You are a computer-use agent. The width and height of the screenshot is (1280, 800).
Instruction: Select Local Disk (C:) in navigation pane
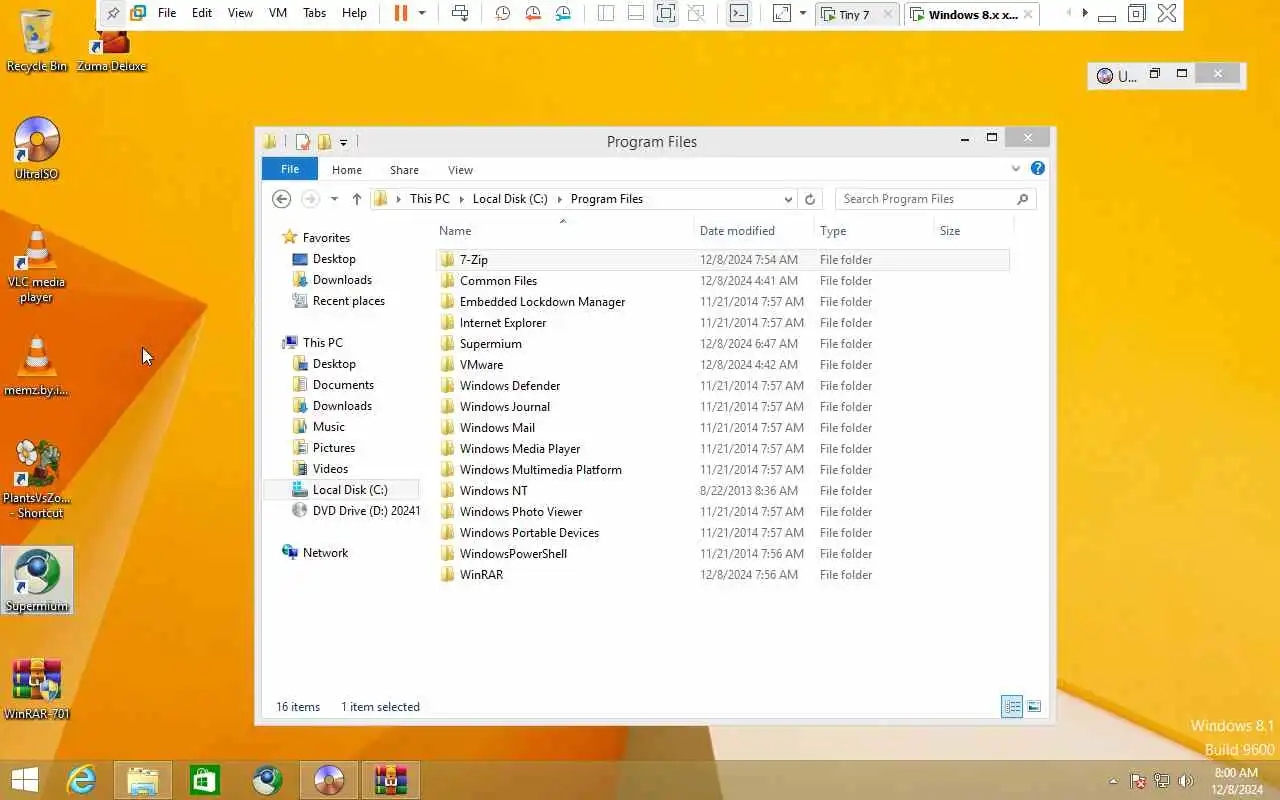pos(349,490)
